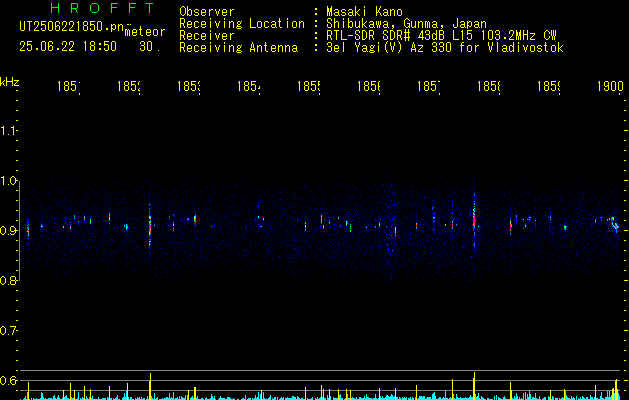Click the 1853 time axis label
Viewport: 629px width, 400px height.
point(189,87)
